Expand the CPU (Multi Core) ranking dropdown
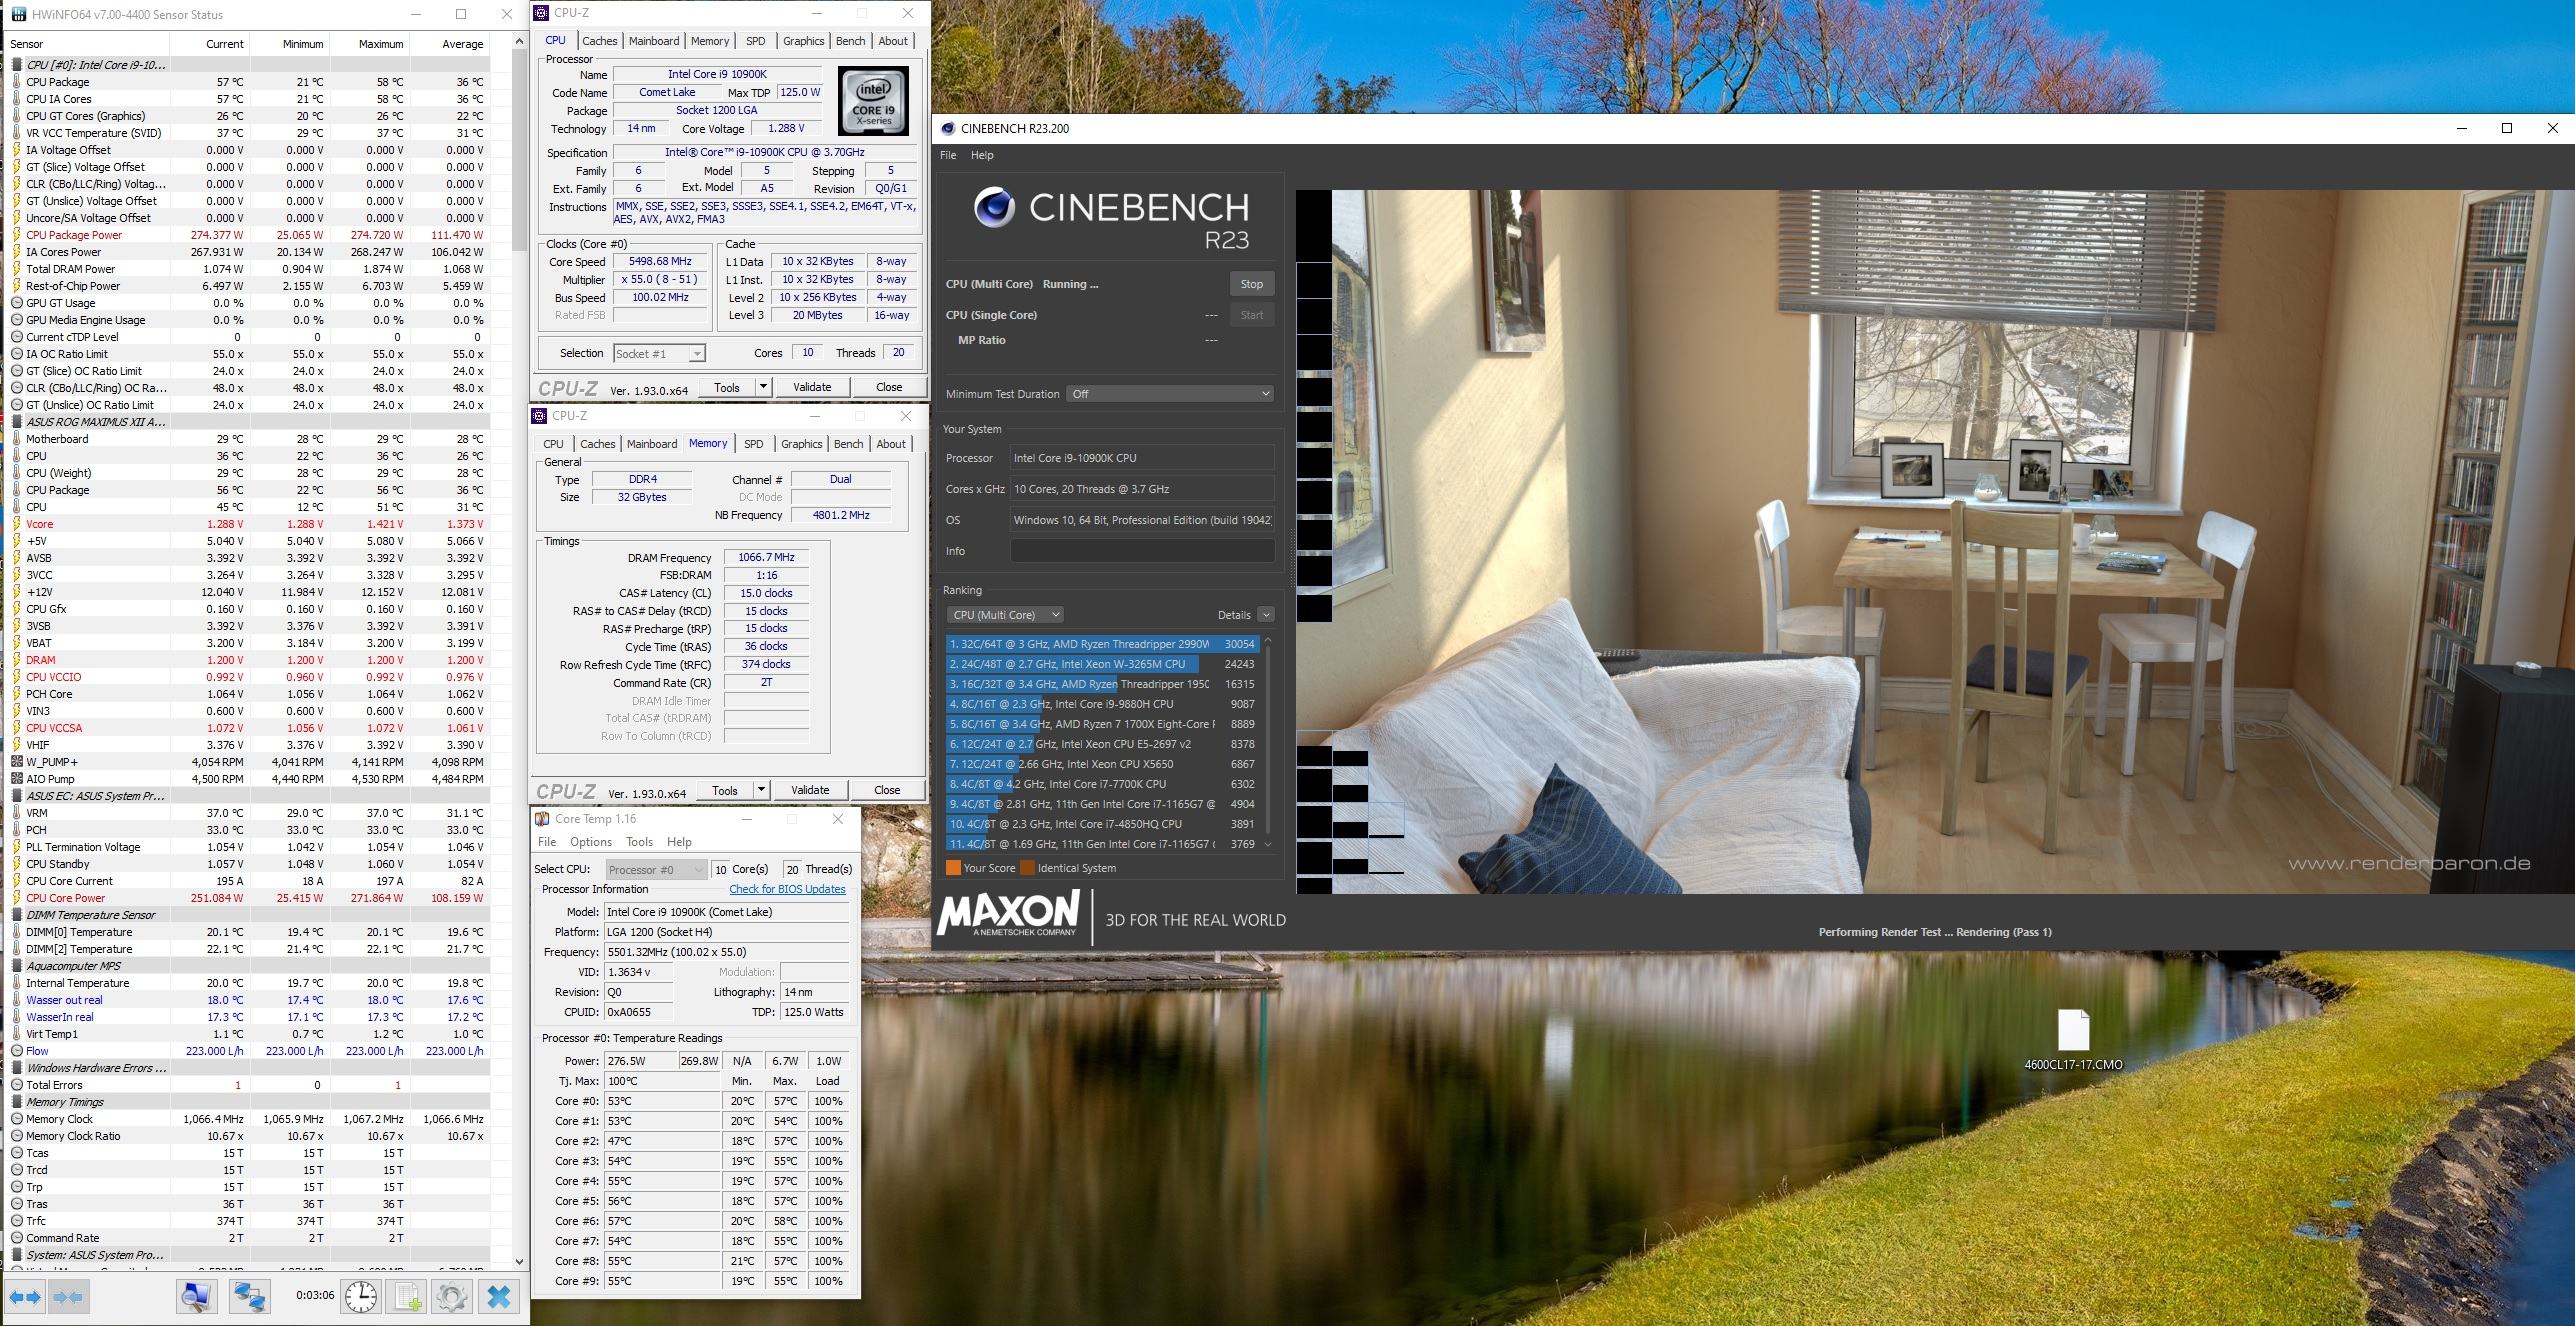The image size is (2575, 1326). click(x=1005, y=615)
